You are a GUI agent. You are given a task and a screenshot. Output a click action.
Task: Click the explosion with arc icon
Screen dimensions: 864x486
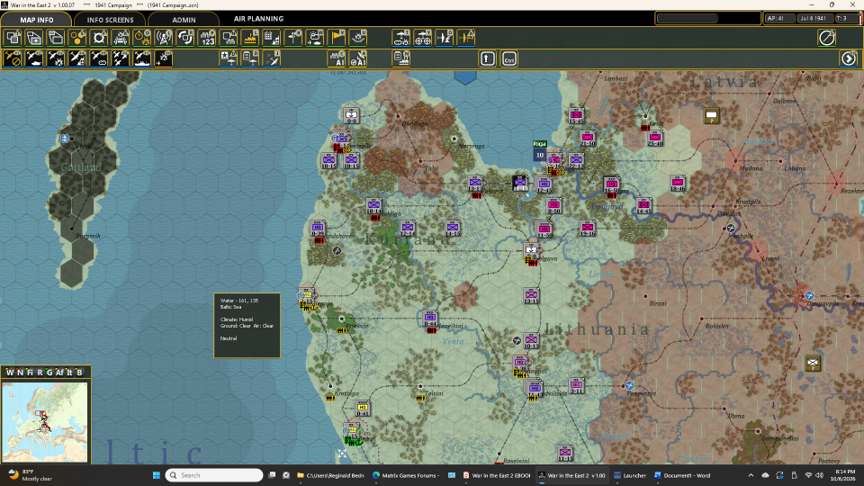358,37
